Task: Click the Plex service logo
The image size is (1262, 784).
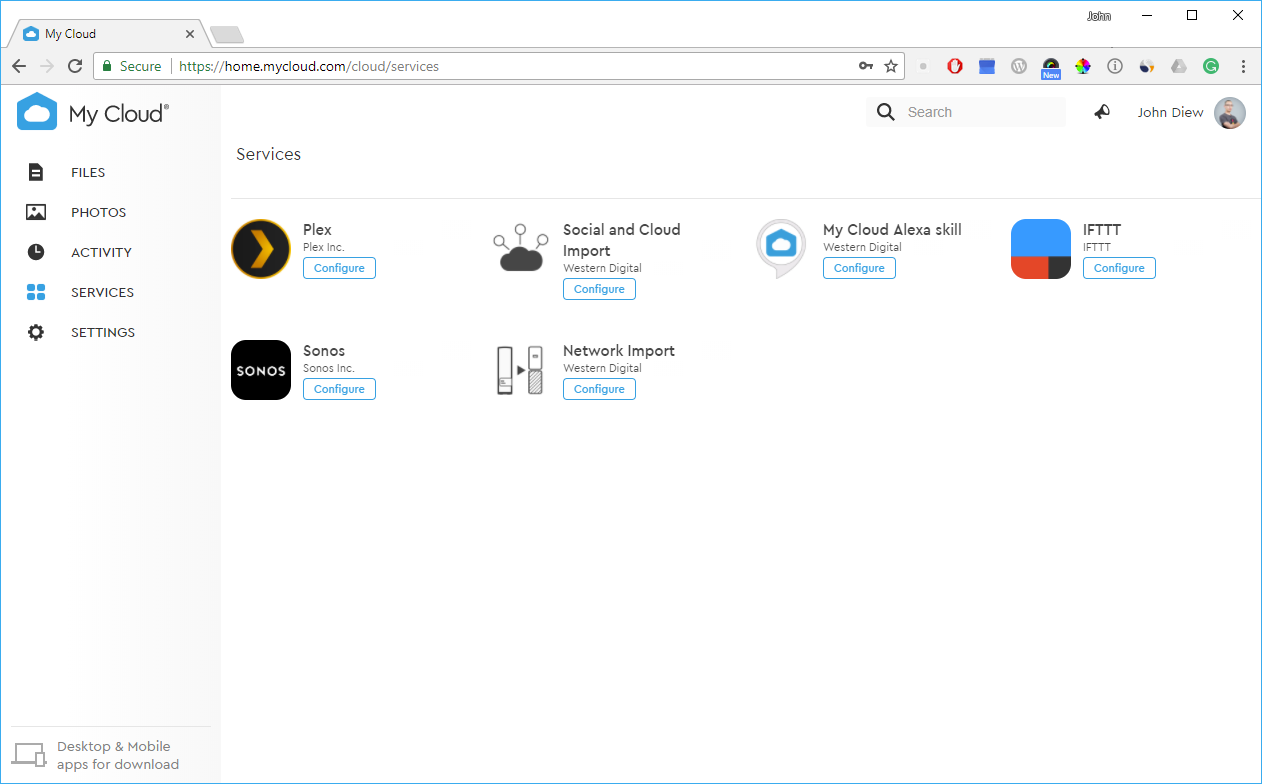Action: coord(261,249)
